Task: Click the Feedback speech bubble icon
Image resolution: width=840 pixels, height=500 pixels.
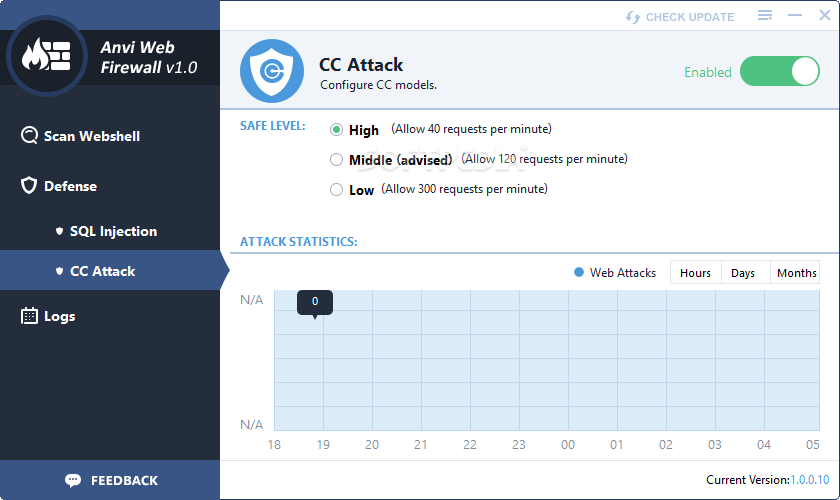Action: 73,480
